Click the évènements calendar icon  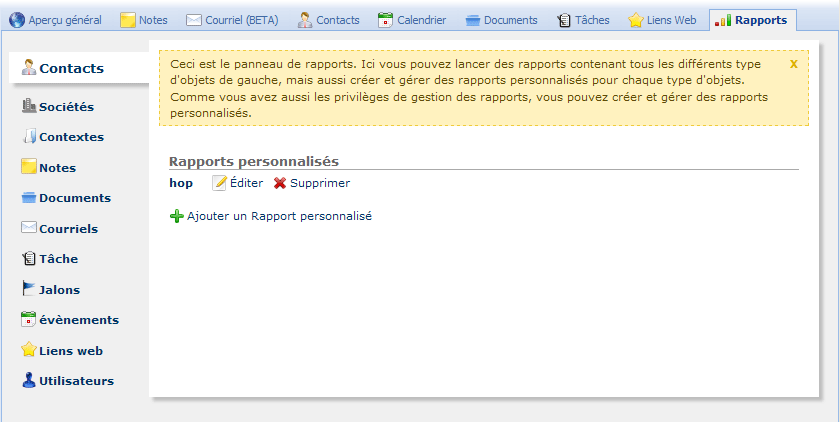tap(29, 319)
